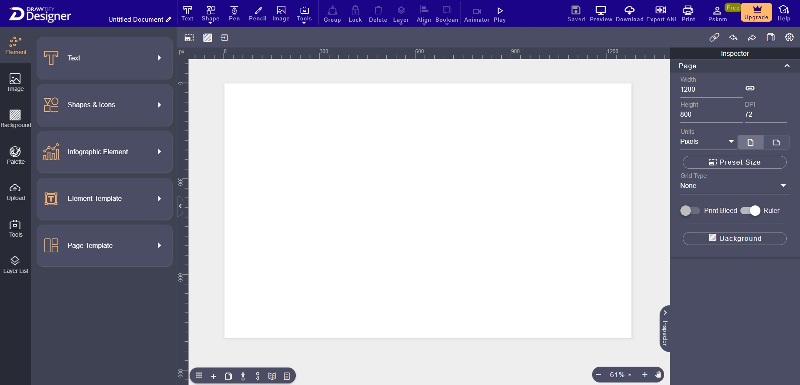Collapse the left elements panel handle
This screenshot has height=385, width=800.
(x=180, y=206)
